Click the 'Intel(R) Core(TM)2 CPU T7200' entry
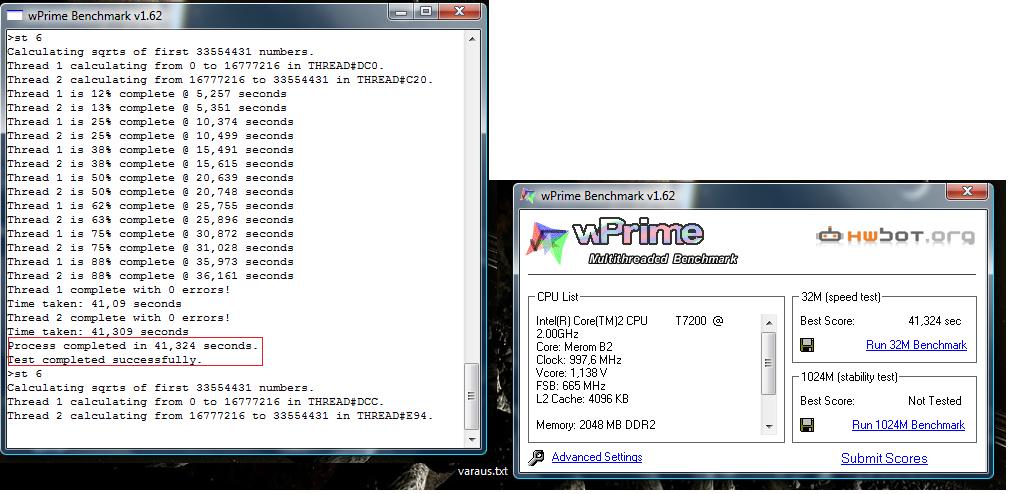 click(629, 327)
